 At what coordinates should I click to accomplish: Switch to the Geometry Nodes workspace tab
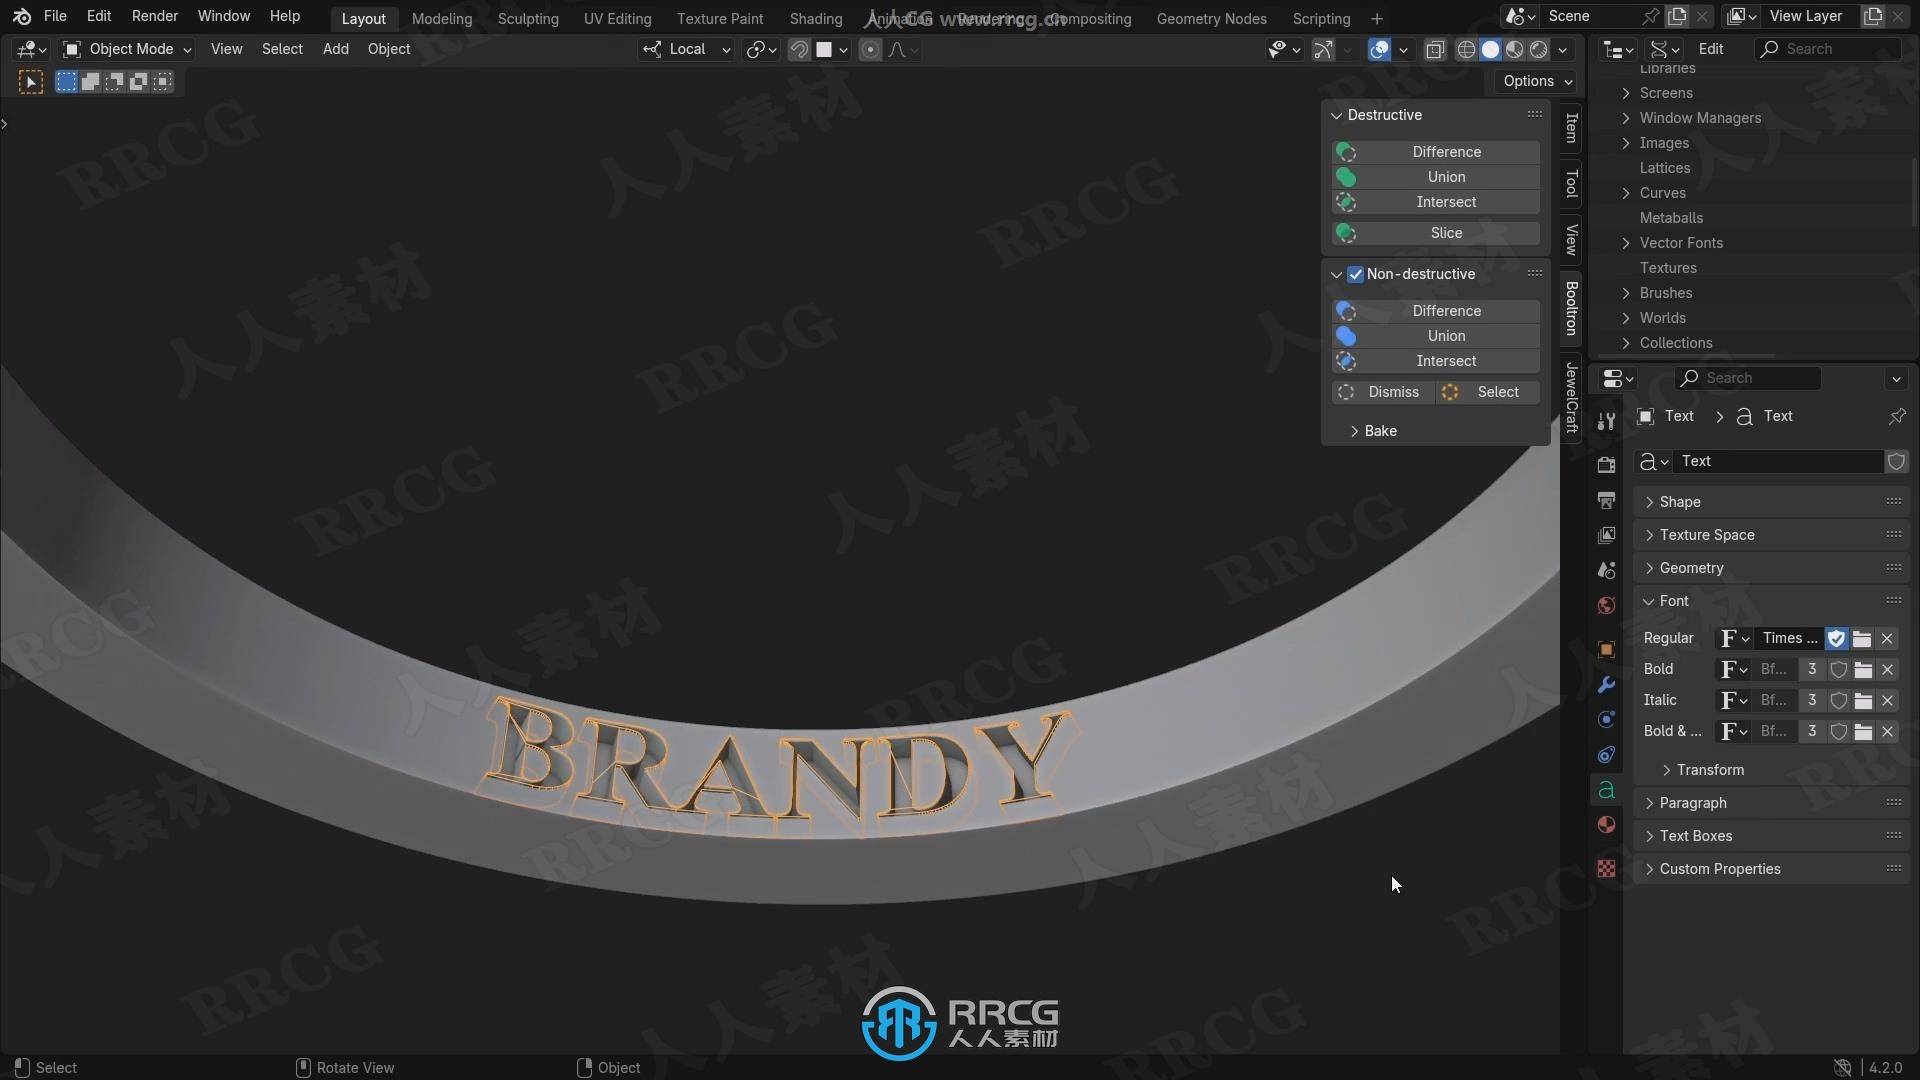point(1211,18)
